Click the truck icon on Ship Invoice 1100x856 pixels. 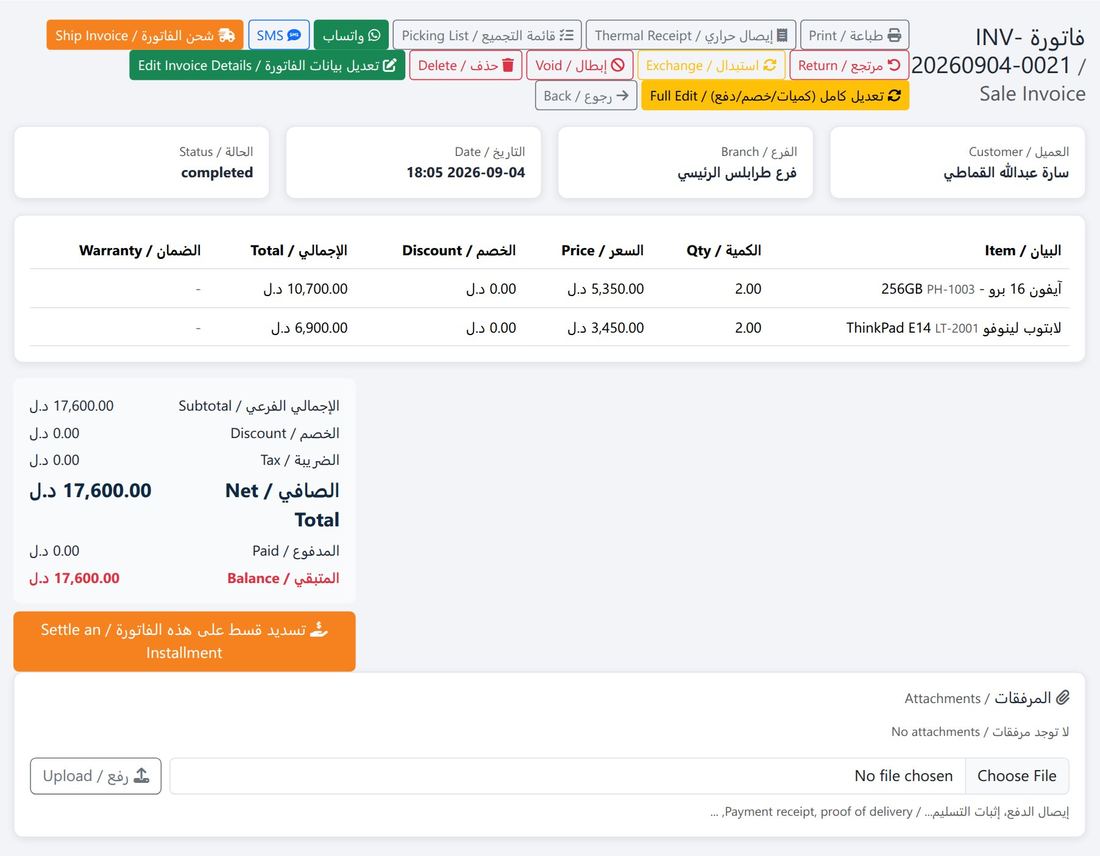click(226, 35)
